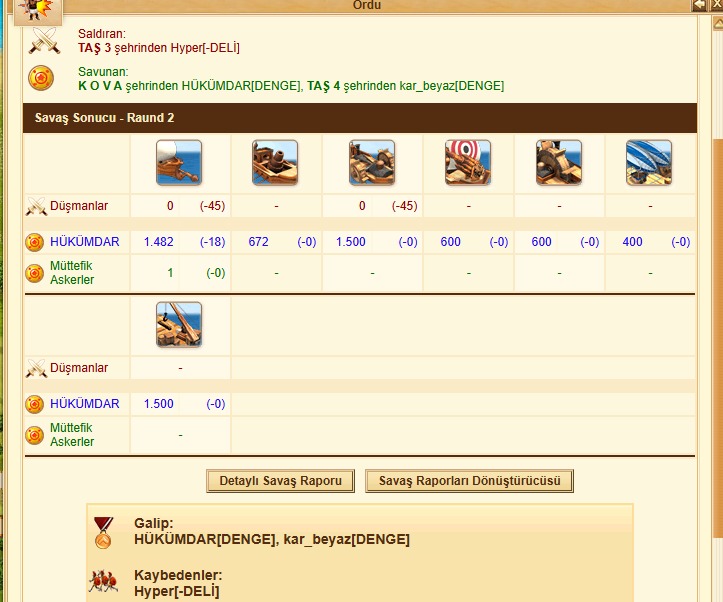Click shield icon next to second HÜKÜMDAR row
This screenshot has height=602, width=723.
35,404
